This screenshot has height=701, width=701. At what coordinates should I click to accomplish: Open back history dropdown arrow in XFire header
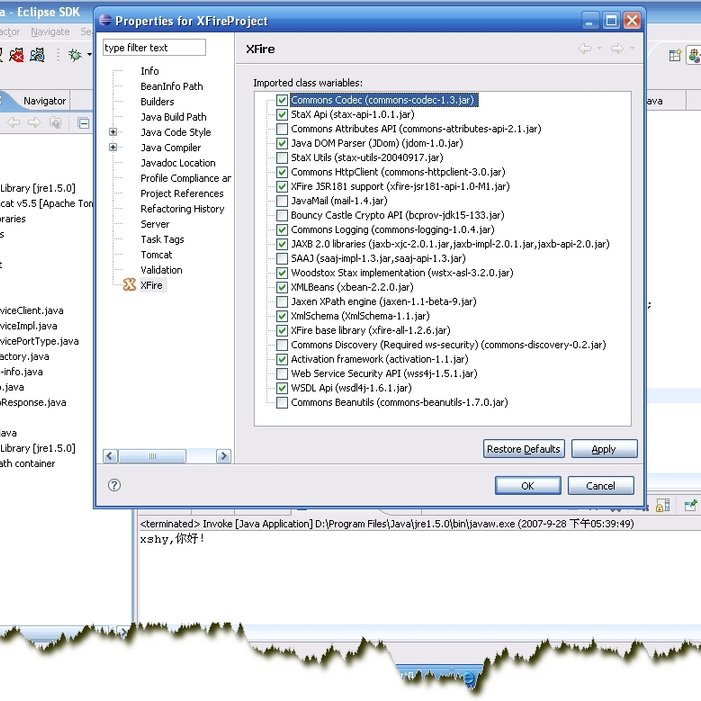[600, 48]
